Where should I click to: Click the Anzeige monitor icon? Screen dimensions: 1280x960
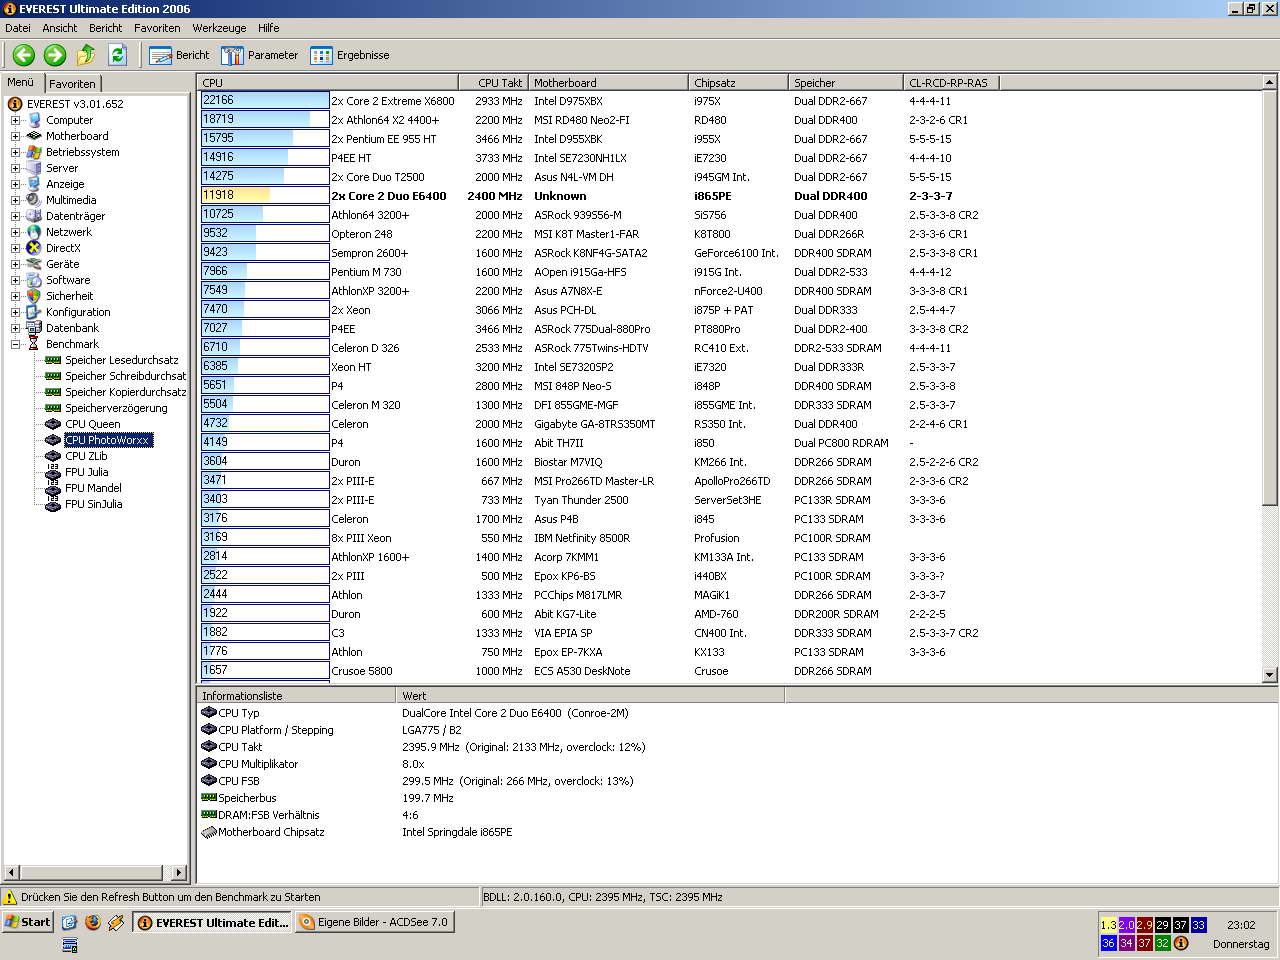click(x=34, y=184)
